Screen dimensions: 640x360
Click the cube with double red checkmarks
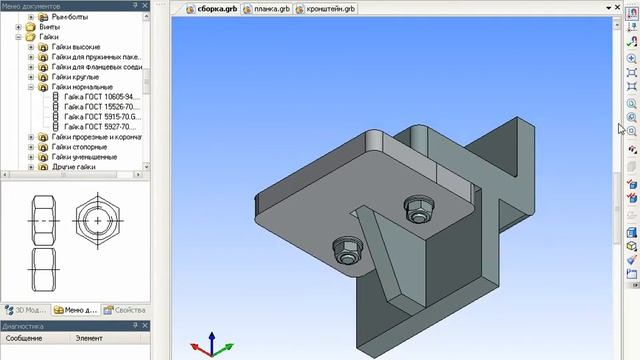point(632,198)
